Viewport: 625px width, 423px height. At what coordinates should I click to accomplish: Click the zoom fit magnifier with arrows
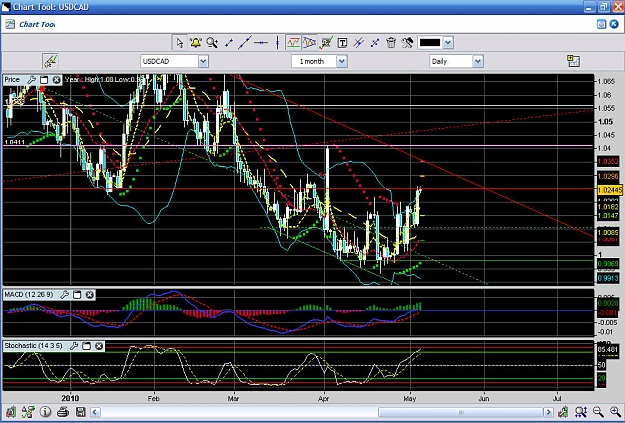coord(581,412)
